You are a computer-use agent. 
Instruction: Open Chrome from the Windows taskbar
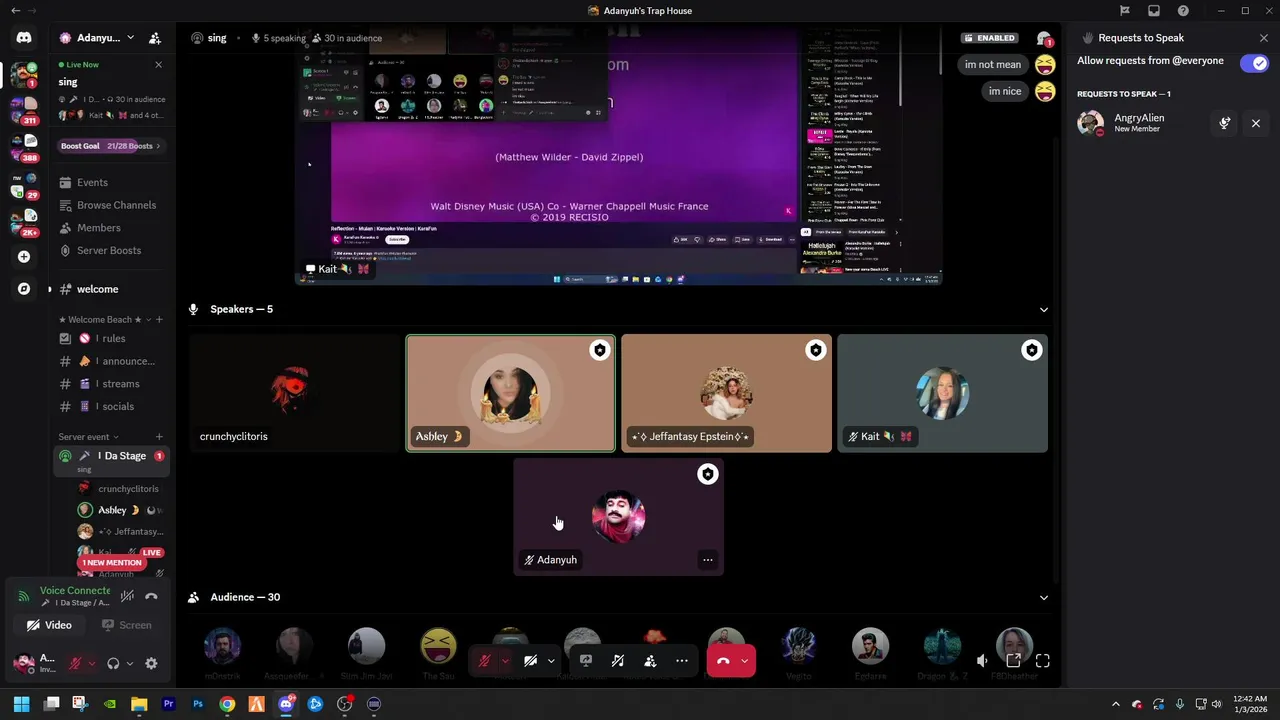(x=227, y=704)
